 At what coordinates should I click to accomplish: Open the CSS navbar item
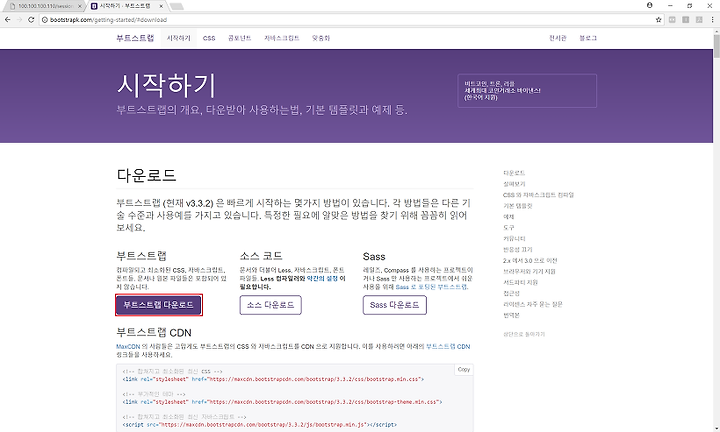209,38
